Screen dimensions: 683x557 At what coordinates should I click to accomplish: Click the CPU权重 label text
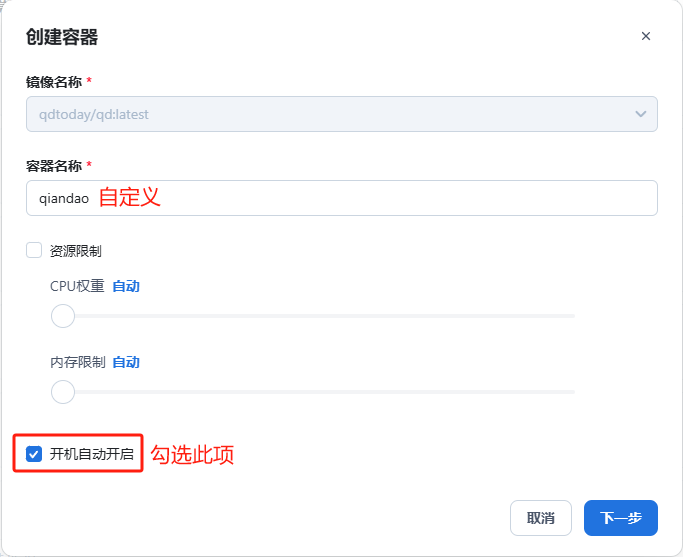pos(77,286)
